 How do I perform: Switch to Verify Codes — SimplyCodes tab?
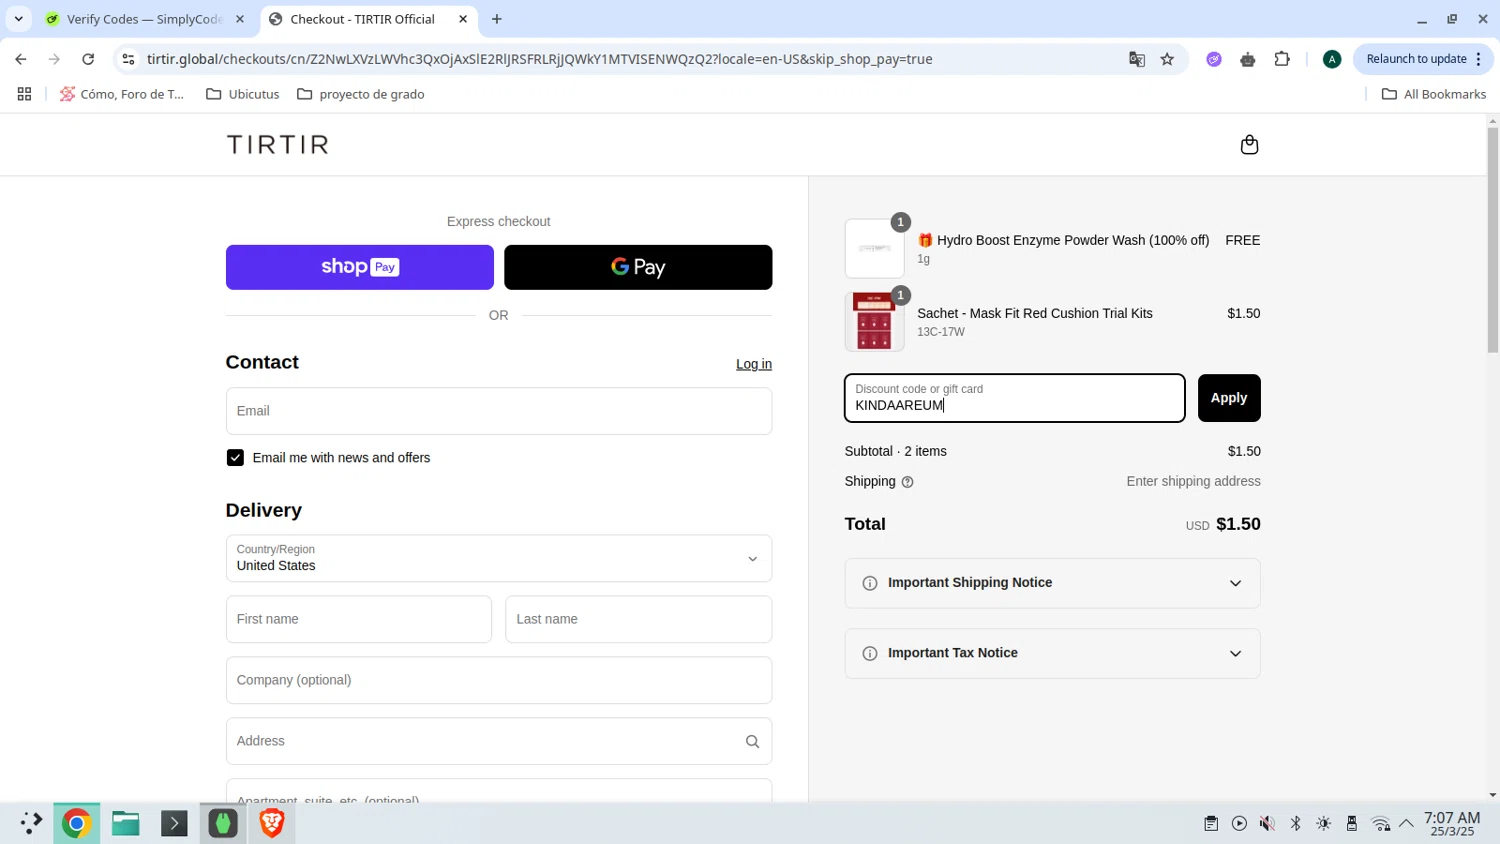(146, 19)
